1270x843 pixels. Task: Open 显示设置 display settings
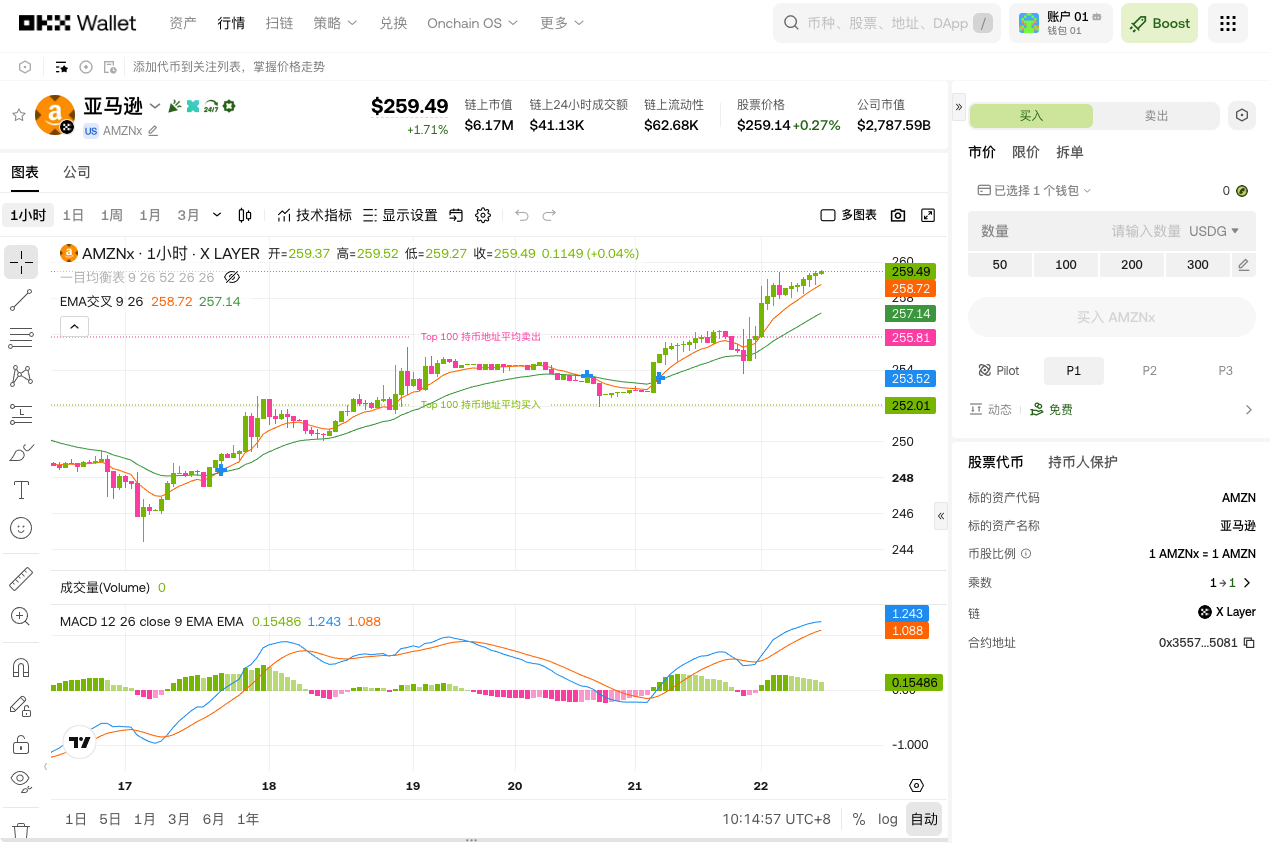(x=399, y=215)
